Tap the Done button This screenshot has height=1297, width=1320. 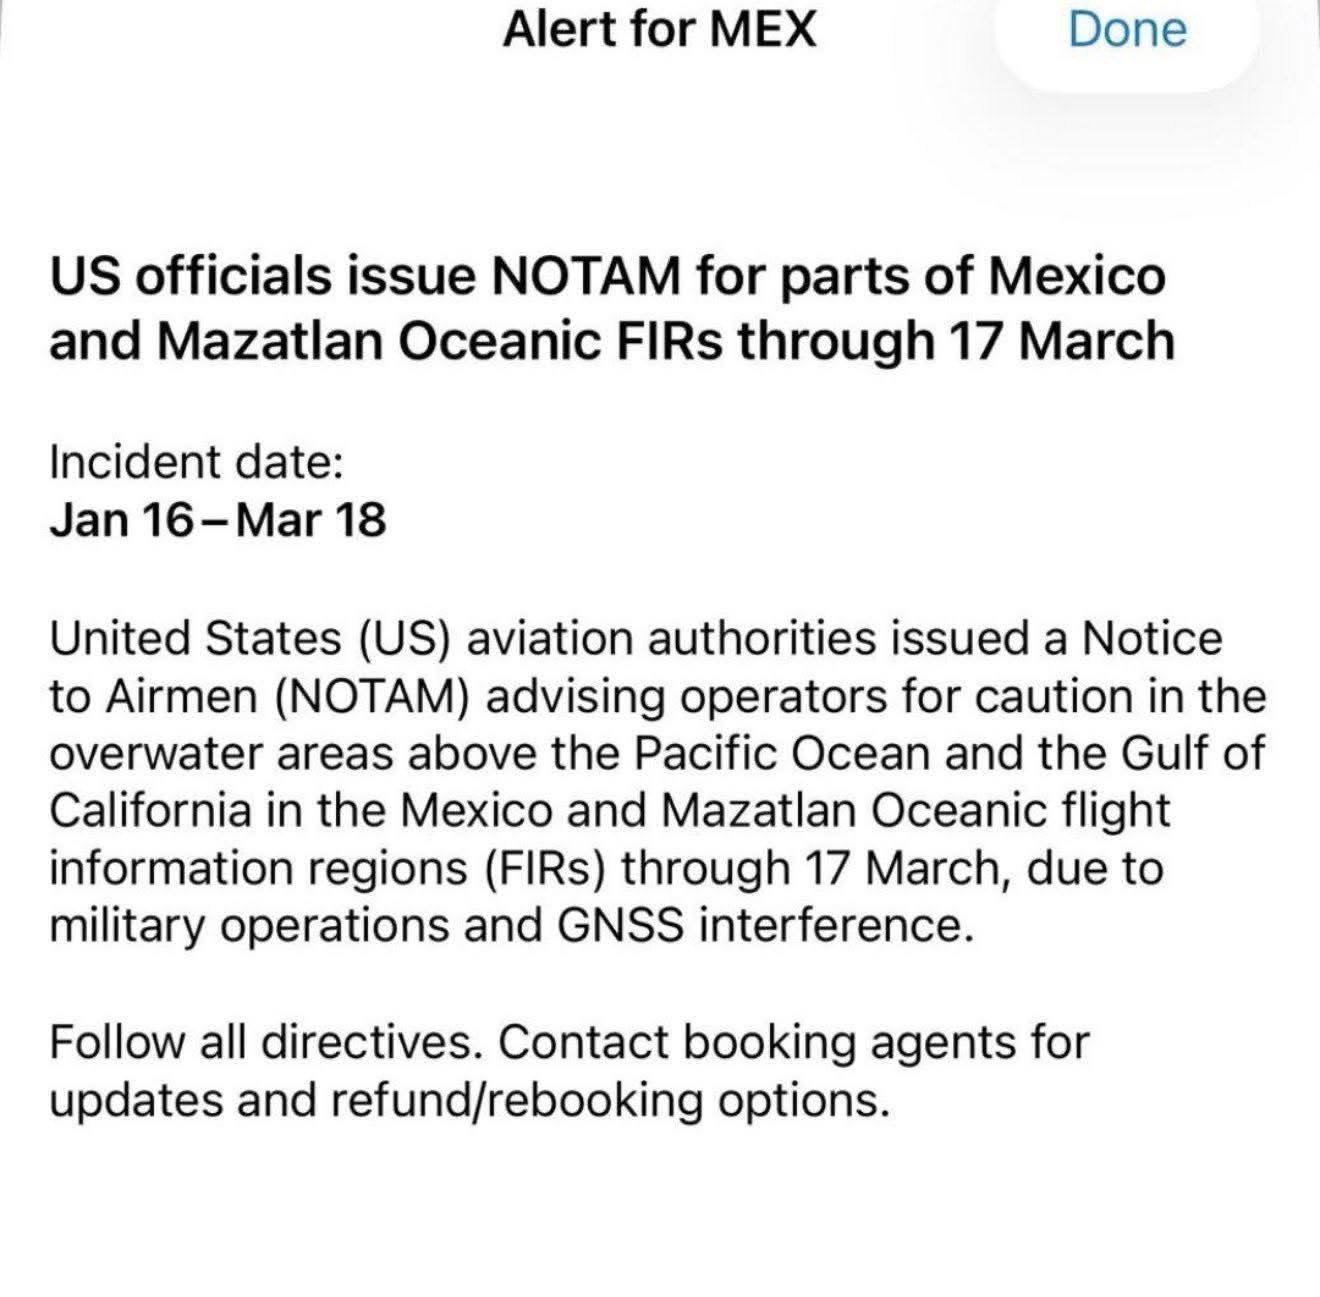tap(1127, 28)
